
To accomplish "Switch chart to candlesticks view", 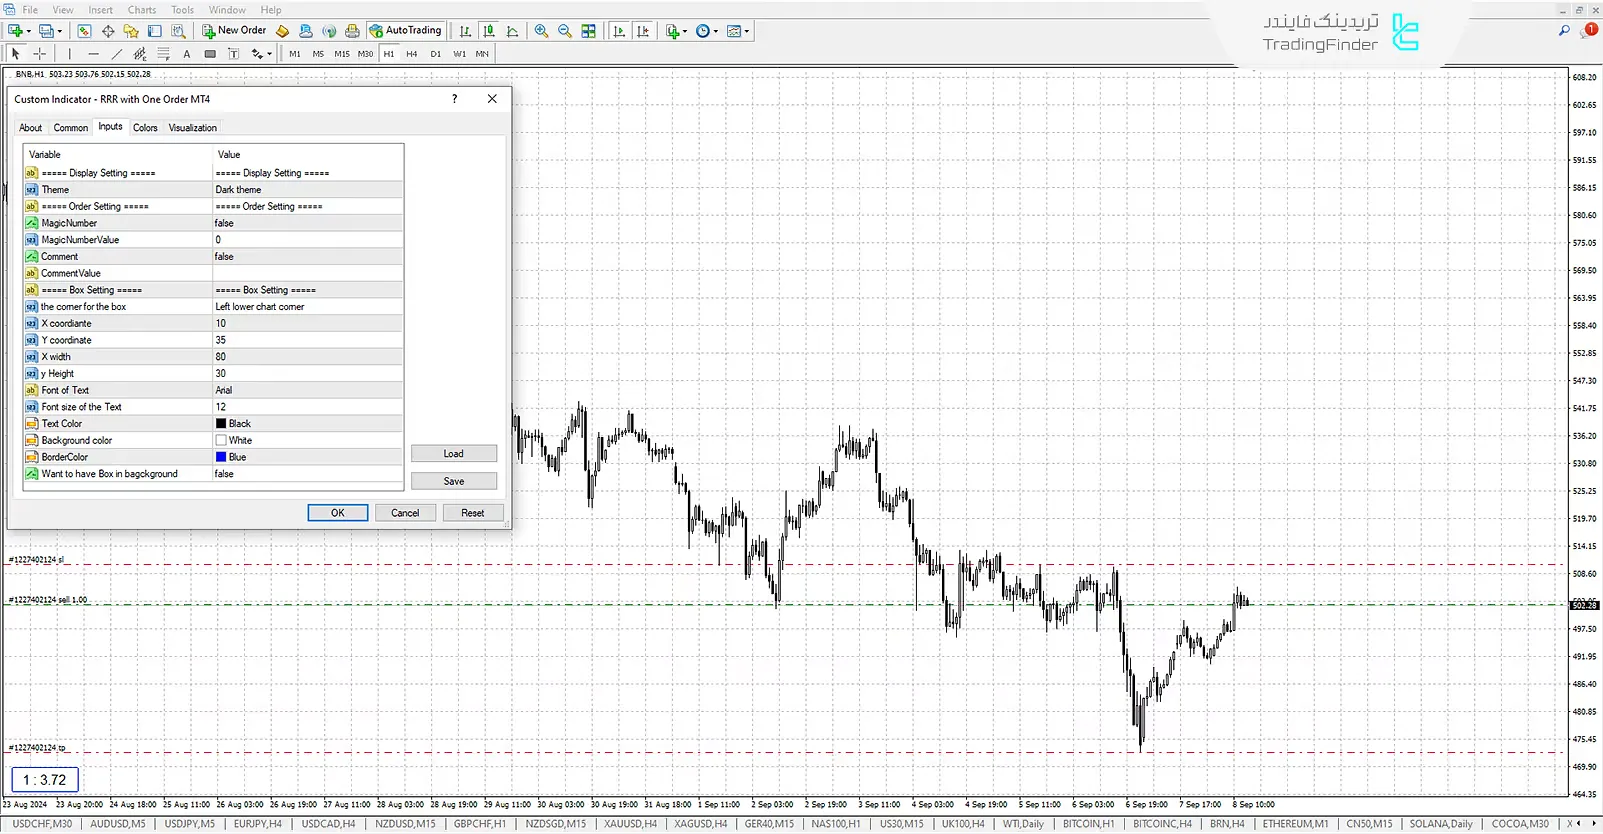I will click(489, 31).
